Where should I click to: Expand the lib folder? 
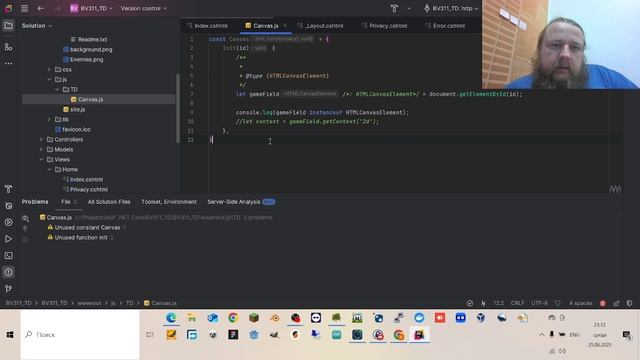coord(49,120)
